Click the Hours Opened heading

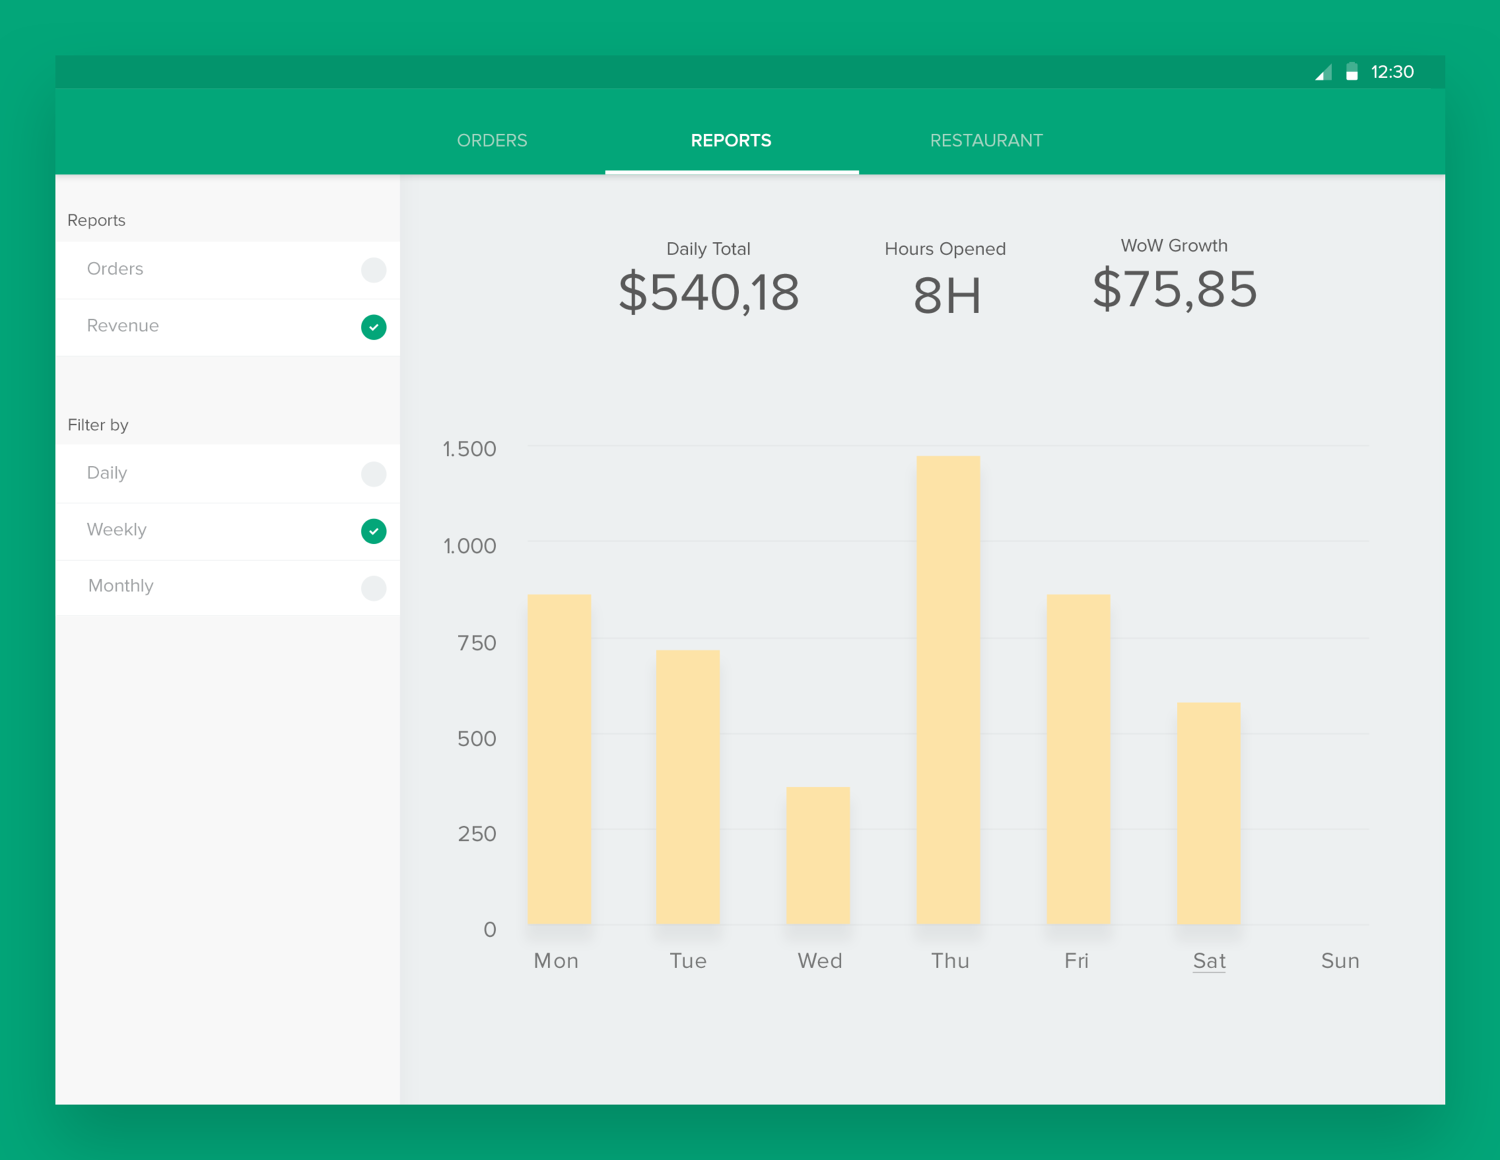coord(945,249)
